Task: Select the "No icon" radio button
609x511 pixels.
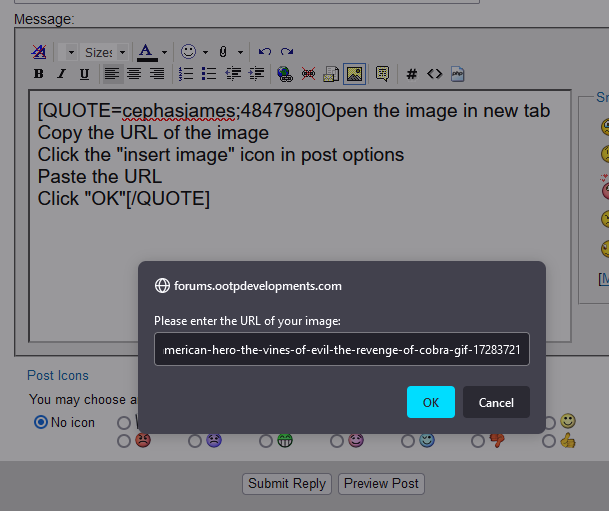Action: click(x=41, y=422)
